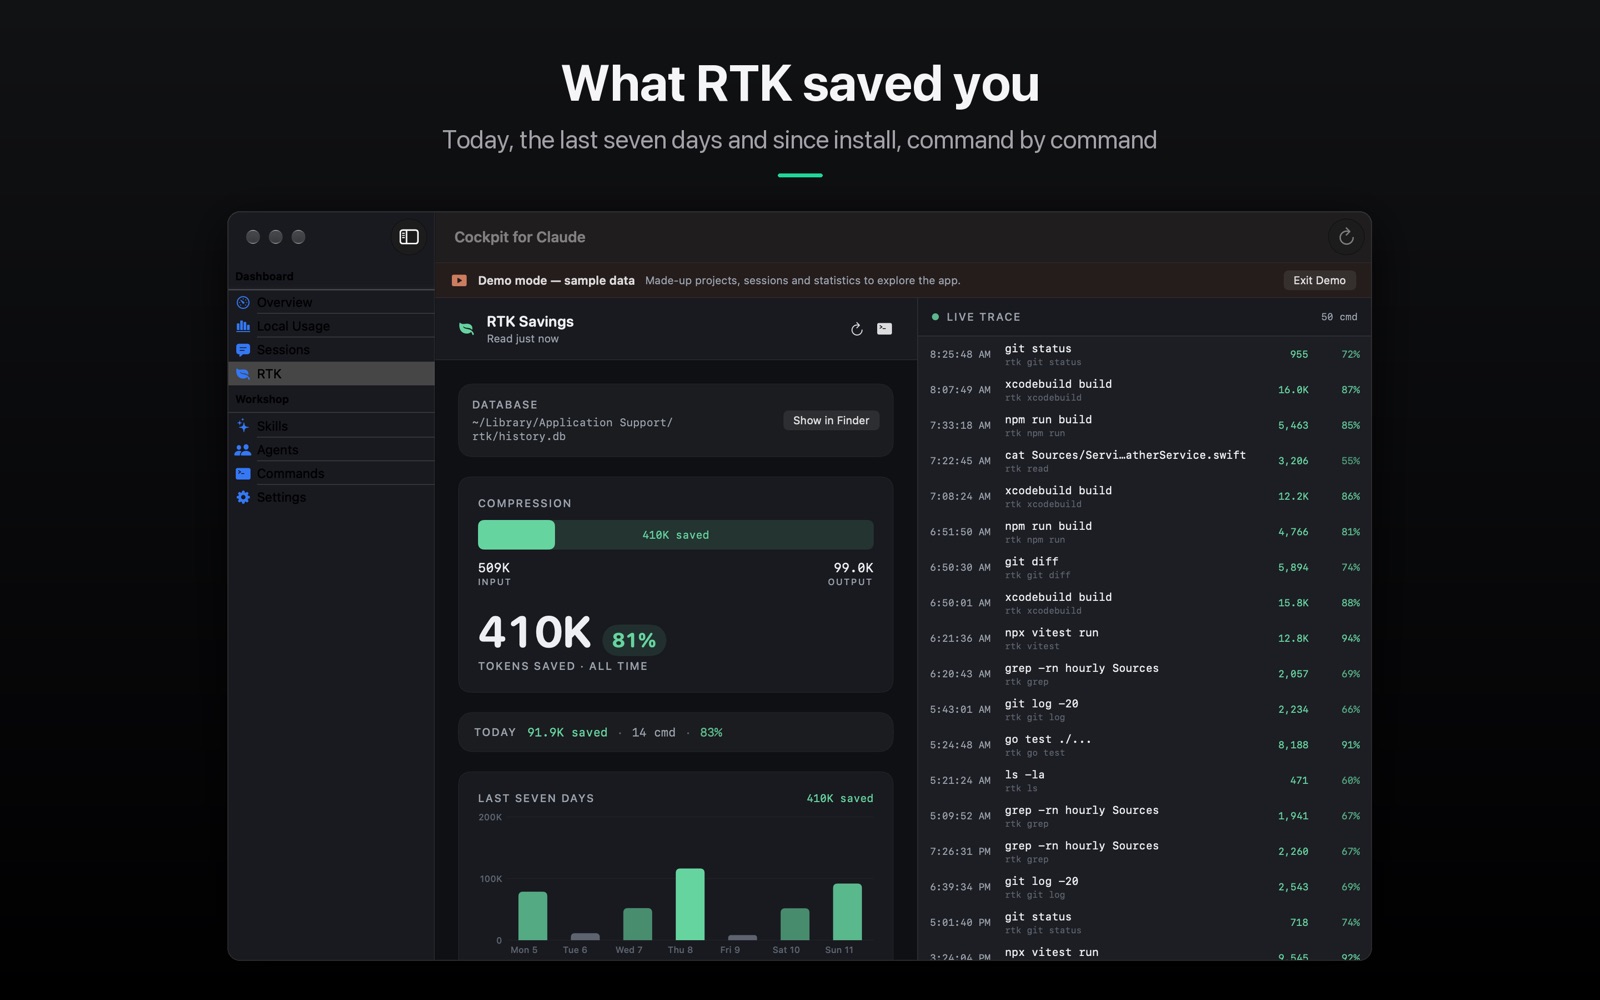The width and height of the screenshot is (1600, 1000).
Task: Click the compression progress bar
Action: (676, 535)
